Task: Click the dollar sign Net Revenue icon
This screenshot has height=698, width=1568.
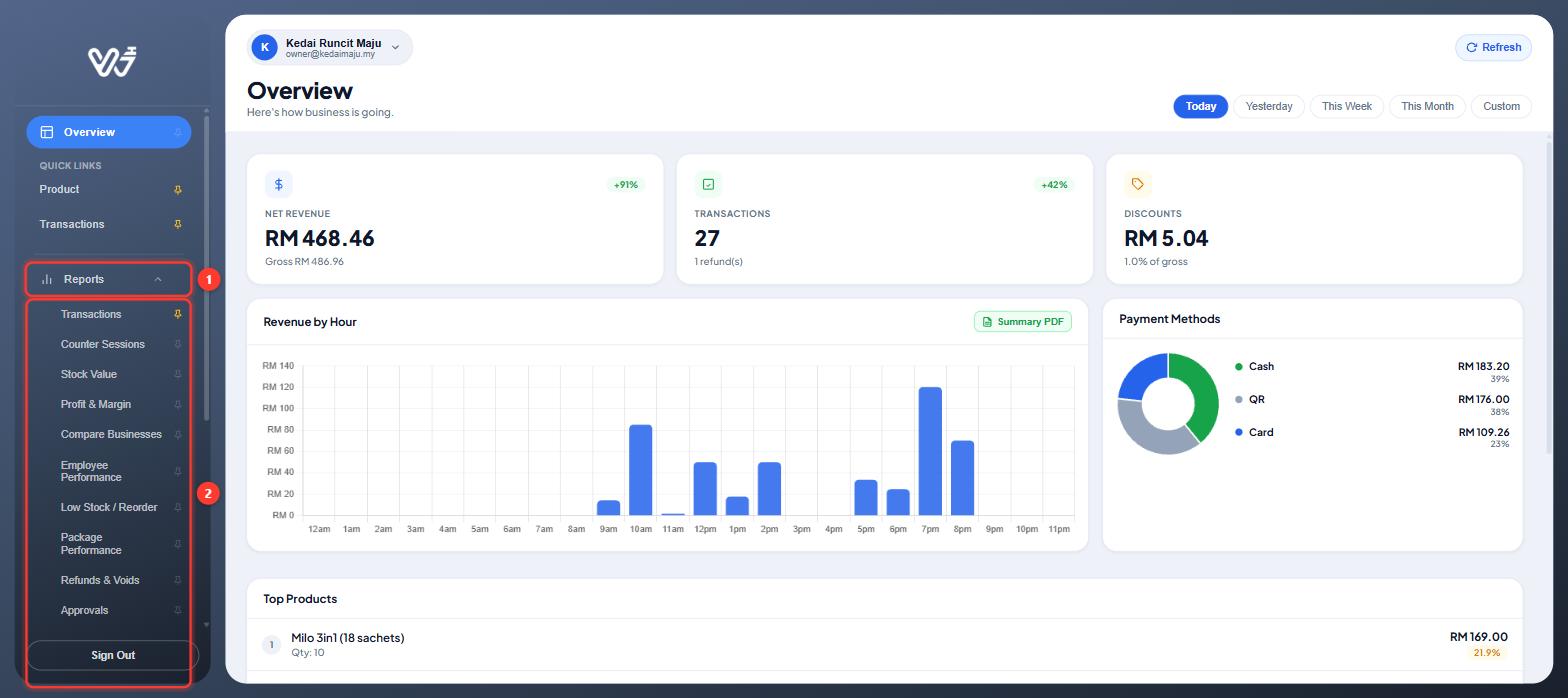Action: (278, 184)
